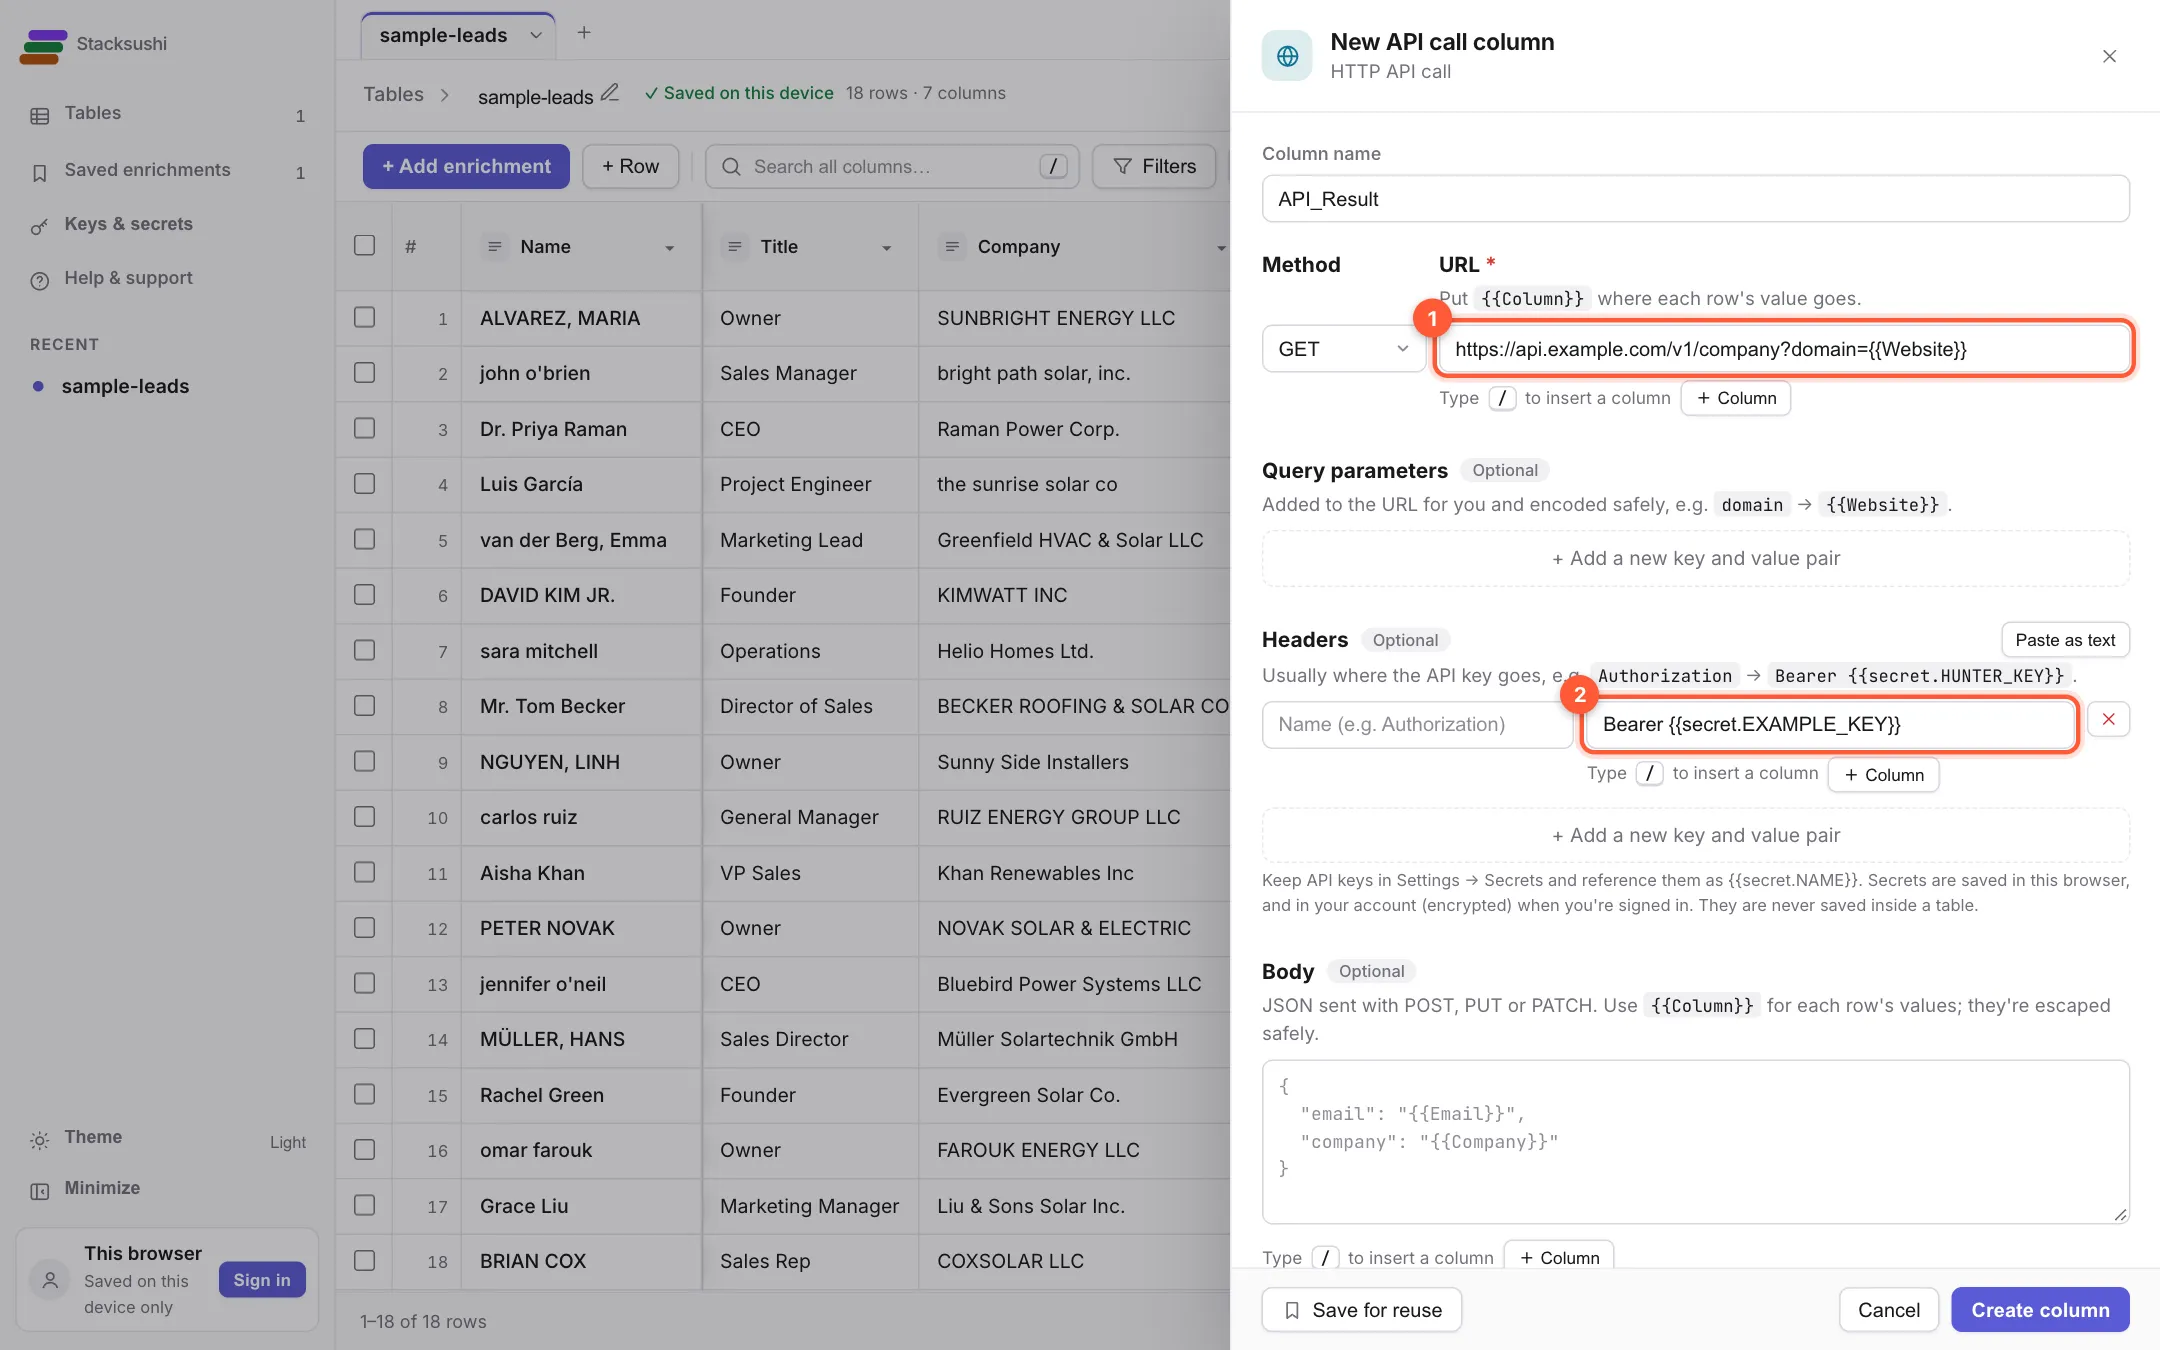Click the Body JSON textarea
Screen dimensions: 2160x1350
1696,1142
